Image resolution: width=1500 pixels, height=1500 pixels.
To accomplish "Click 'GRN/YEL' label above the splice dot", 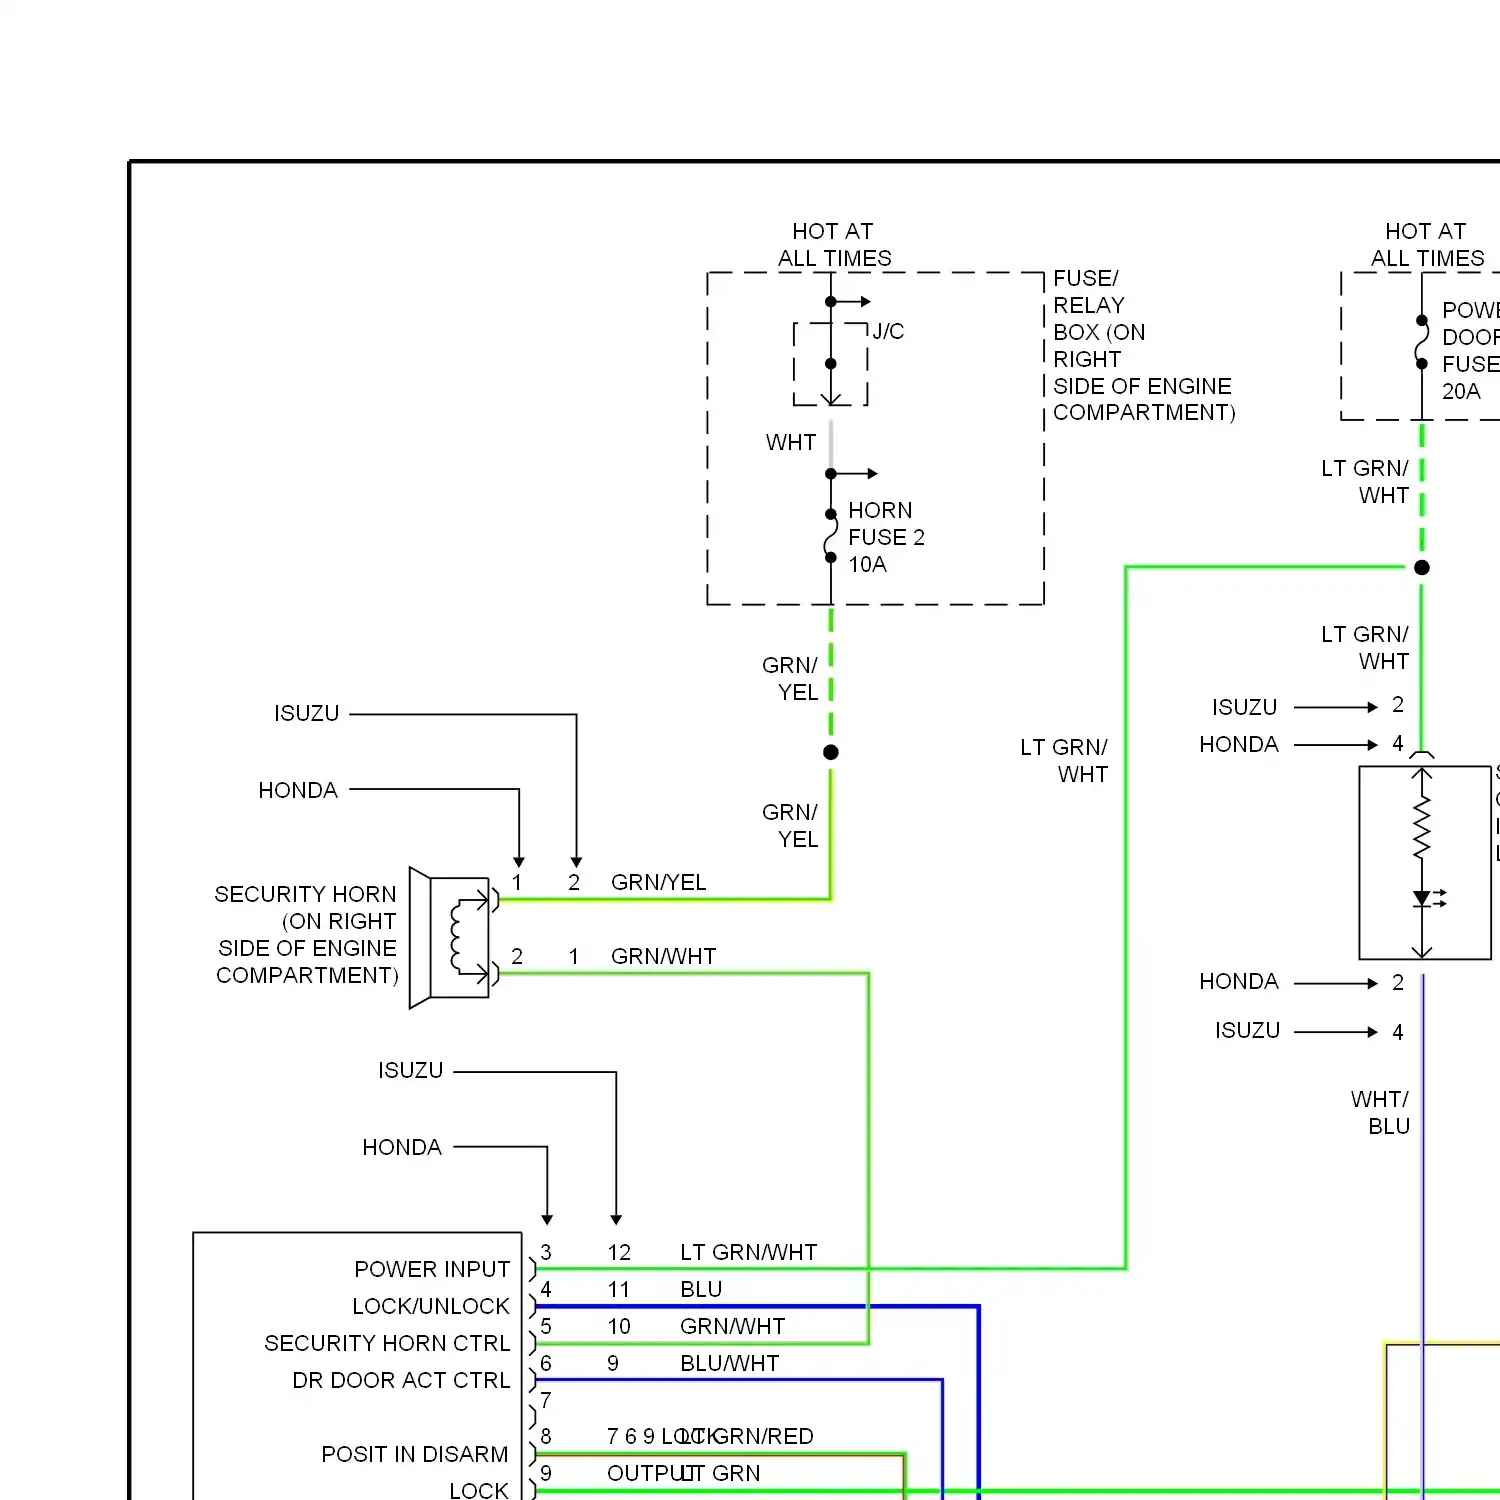I will pyautogui.click(x=790, y=679).
